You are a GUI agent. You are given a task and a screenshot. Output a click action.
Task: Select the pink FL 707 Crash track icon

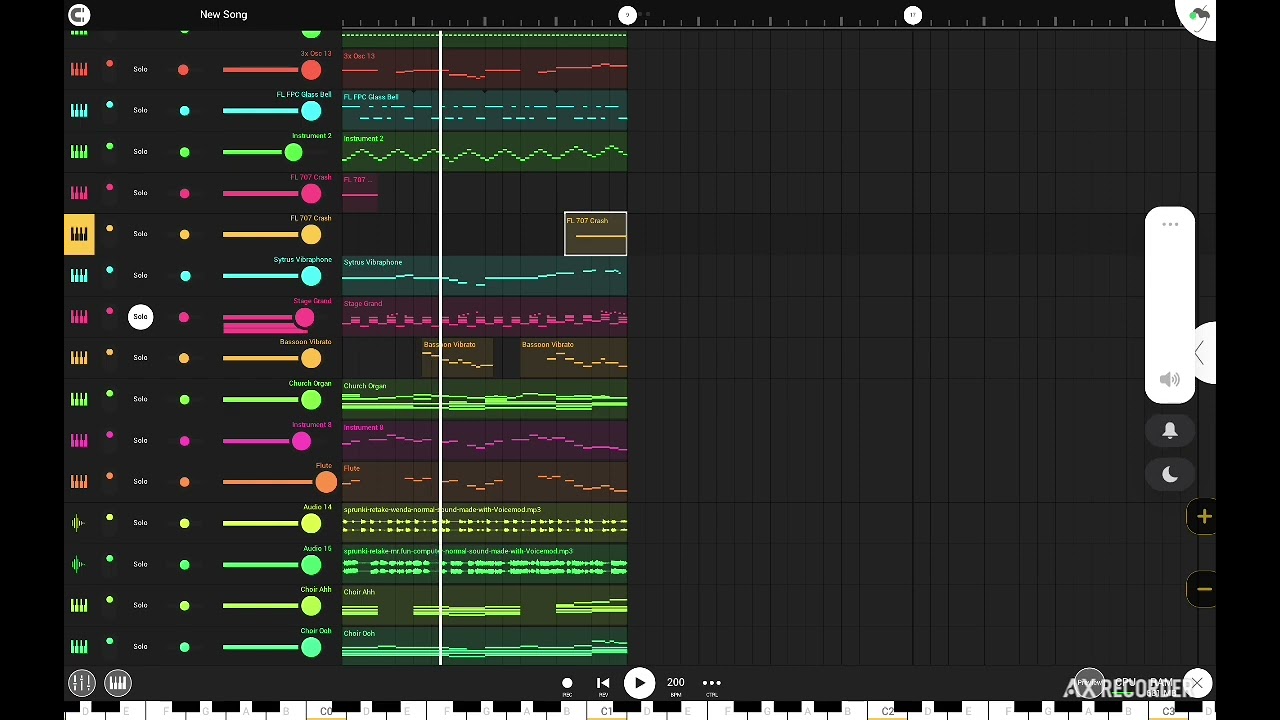[79, 193]
